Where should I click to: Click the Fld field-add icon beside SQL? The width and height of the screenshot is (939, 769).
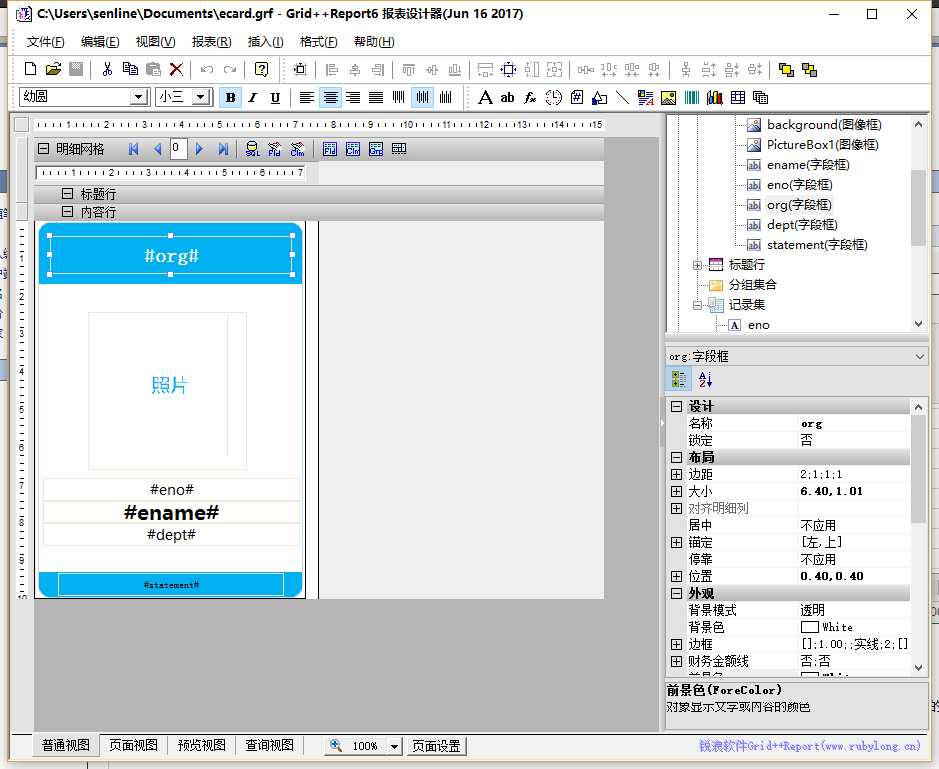click(x=274, y=149)
